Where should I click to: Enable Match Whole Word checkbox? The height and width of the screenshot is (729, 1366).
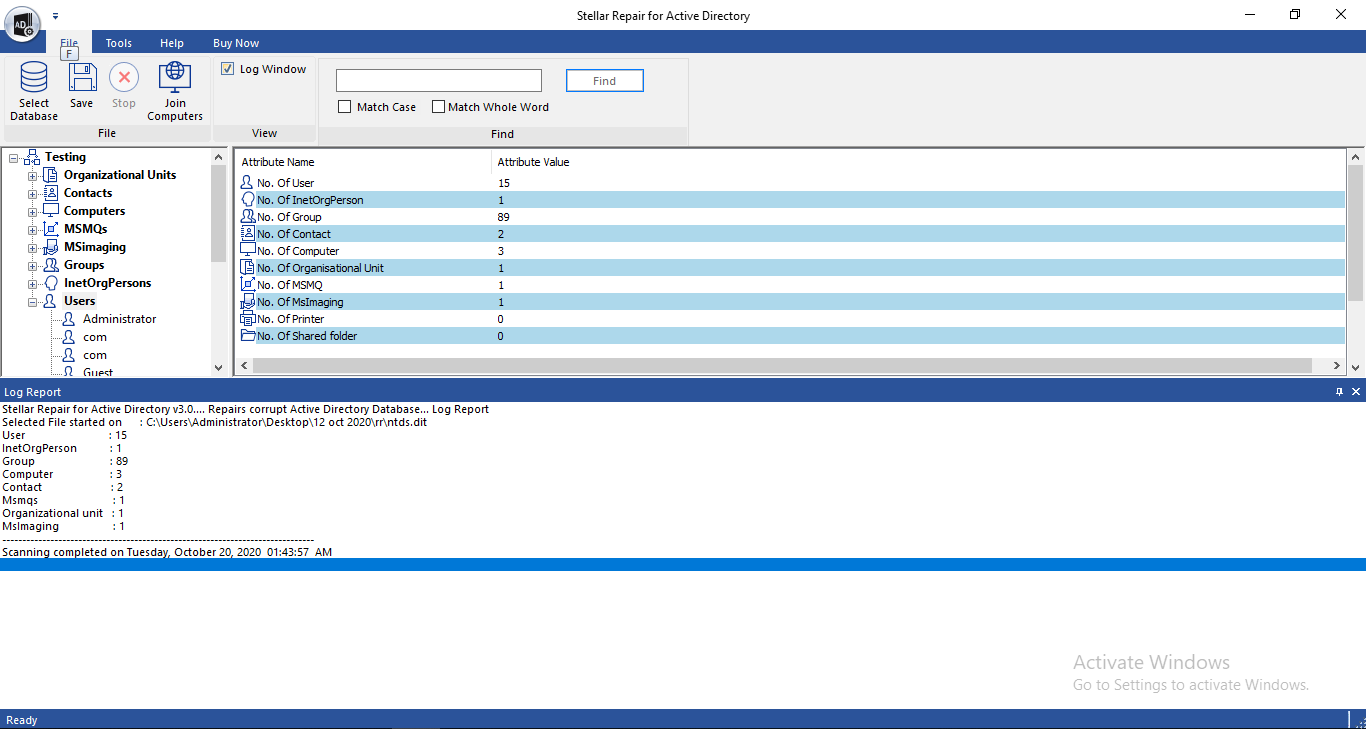coord(438,107)
